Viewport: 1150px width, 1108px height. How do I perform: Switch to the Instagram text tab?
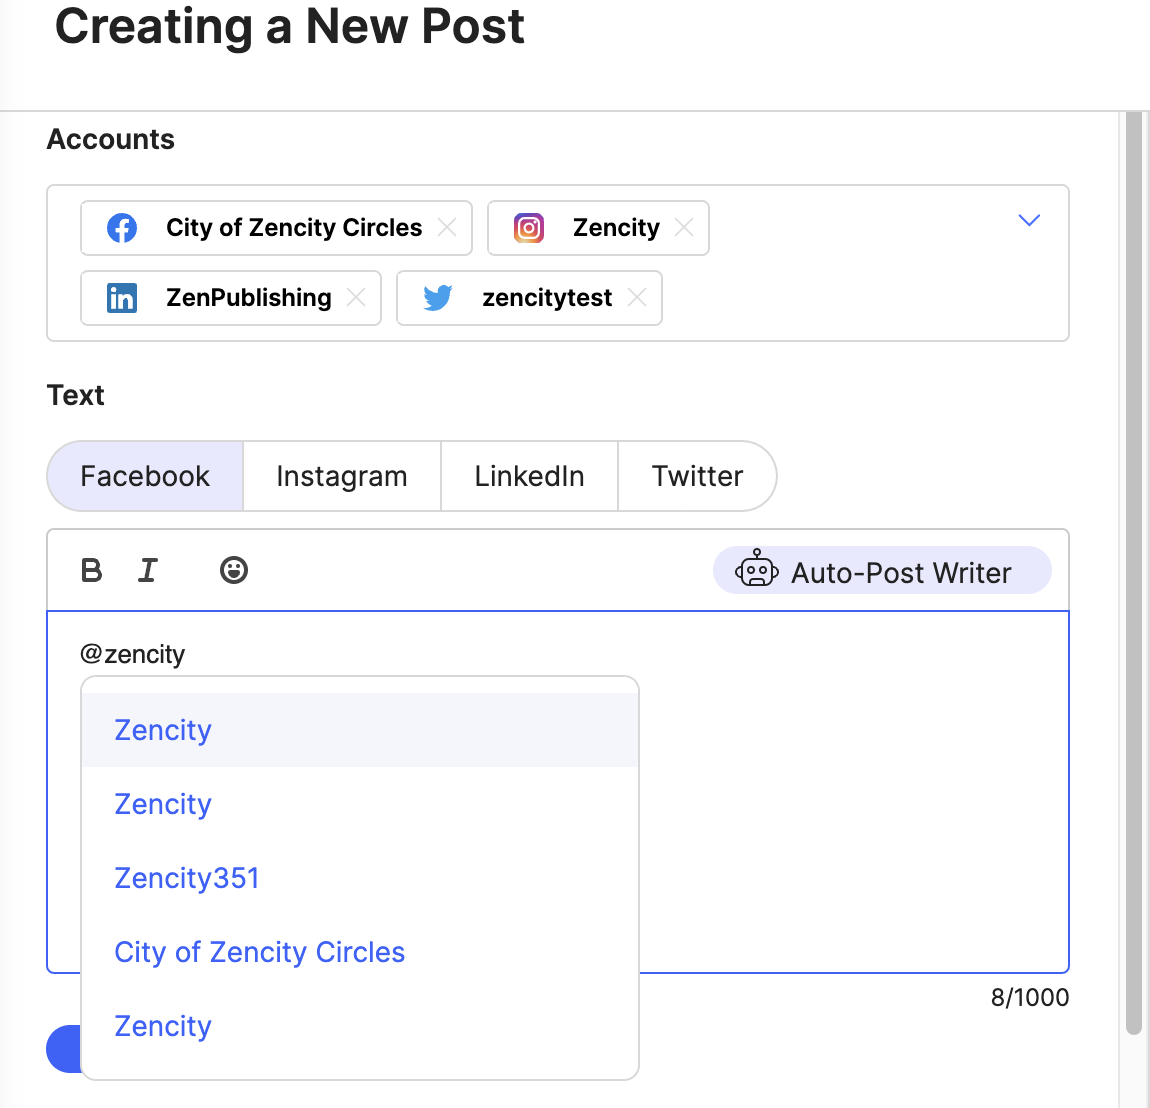[x=342, y=476]
